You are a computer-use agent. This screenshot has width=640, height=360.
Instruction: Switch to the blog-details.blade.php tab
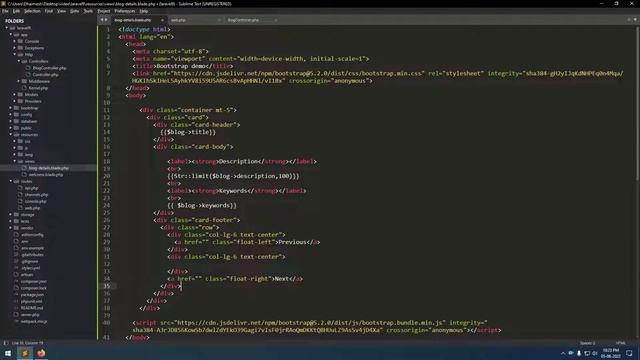133,20
